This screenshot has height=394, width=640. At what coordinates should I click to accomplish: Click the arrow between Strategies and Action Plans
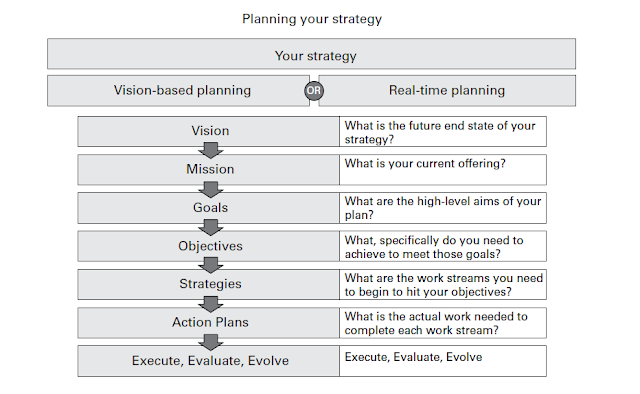tap(211, 304)
